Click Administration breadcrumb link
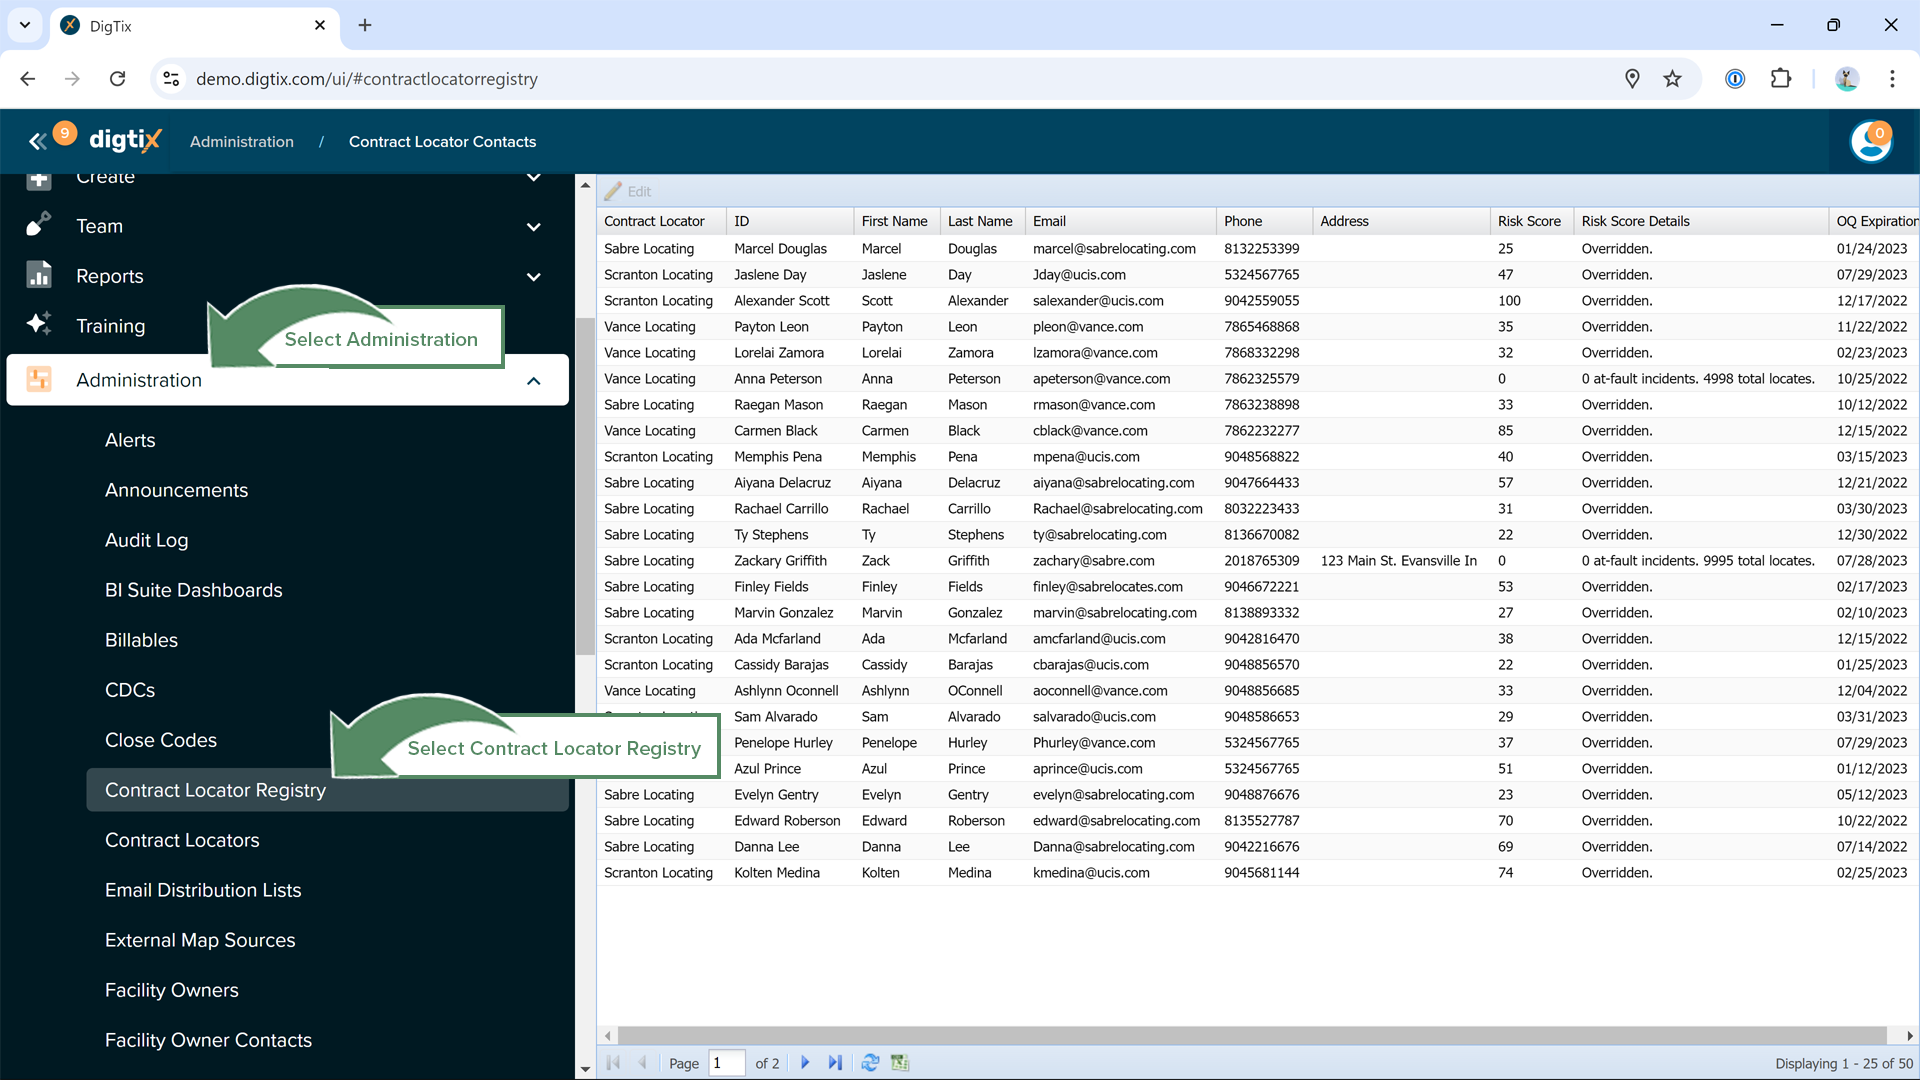1920x1080 pixels. pyautogui.click(x=242, y=142)
